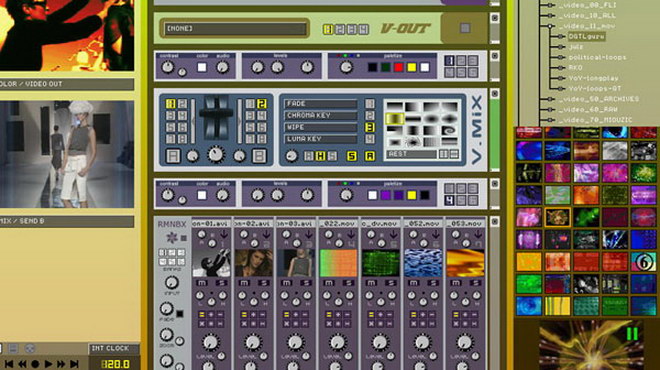Select CHROMA KEY mix mode
The width and height of the screenshot is (660, 370).
(321, 115)
